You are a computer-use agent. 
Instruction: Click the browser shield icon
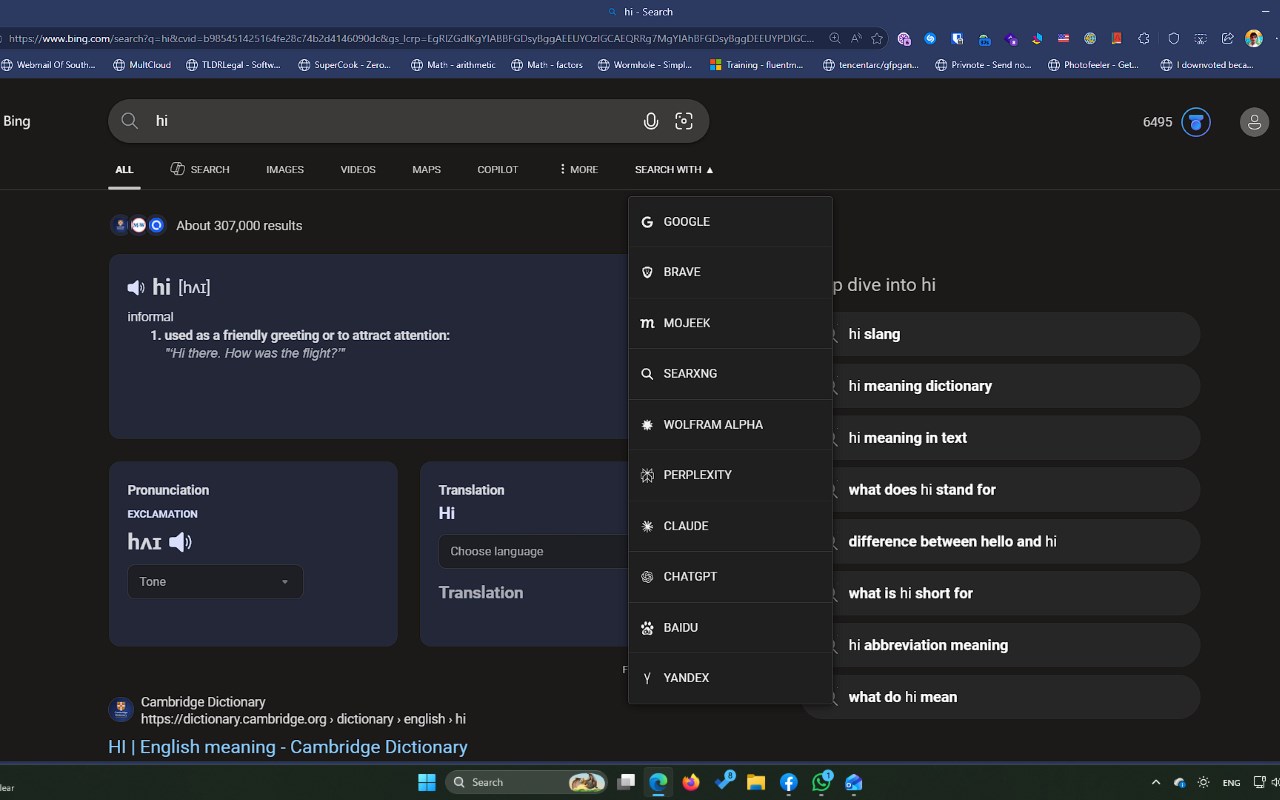click(x=1173, y=39)
